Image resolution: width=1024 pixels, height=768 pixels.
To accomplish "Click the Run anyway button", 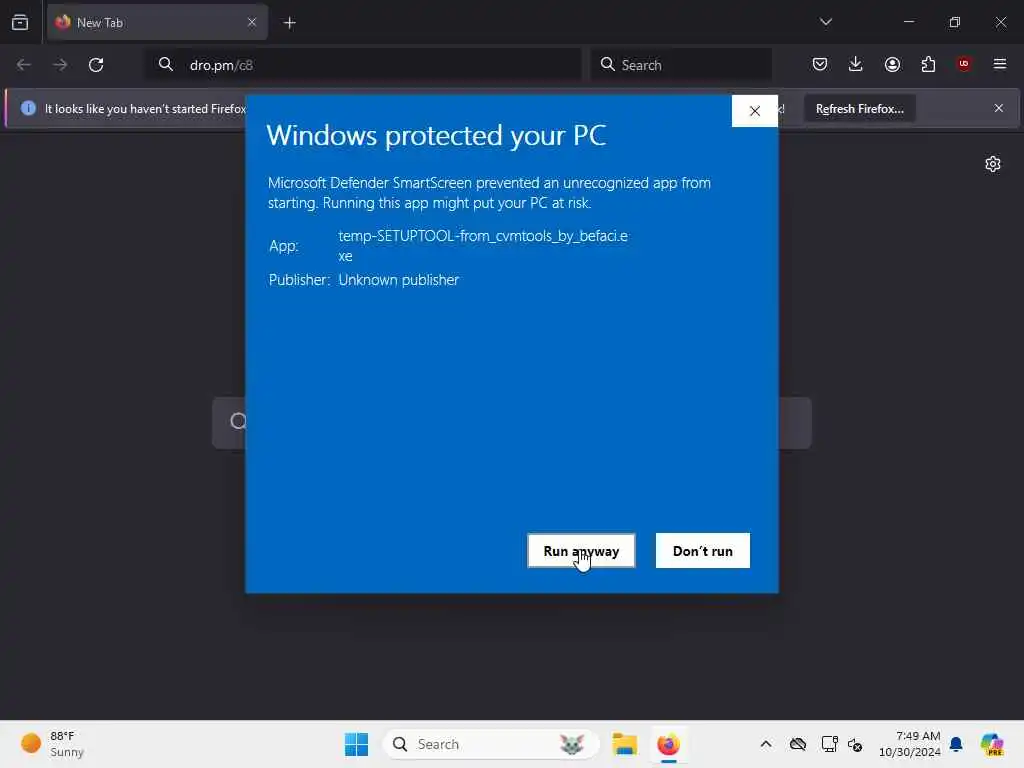I will click(581, 551).
